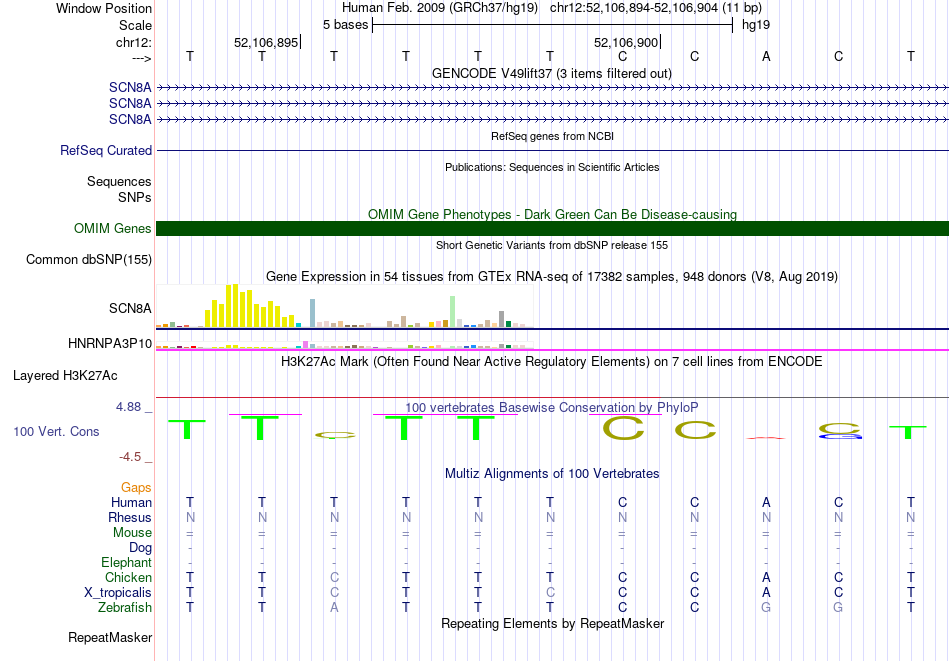Select the Human alignment row label
Image resolution: width=950 pixels, height=661 pixels.
pos(131,502)
